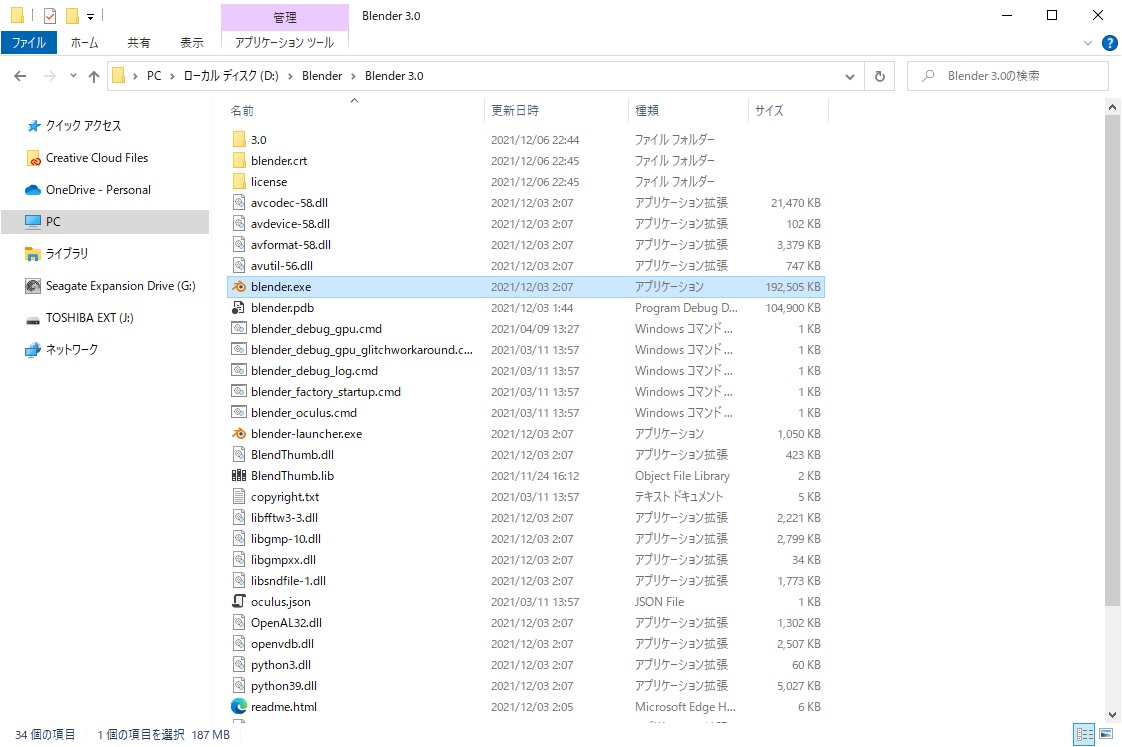1122x747 pixels.
Task: Select PC in navigation pane
Action: [105, 222]
